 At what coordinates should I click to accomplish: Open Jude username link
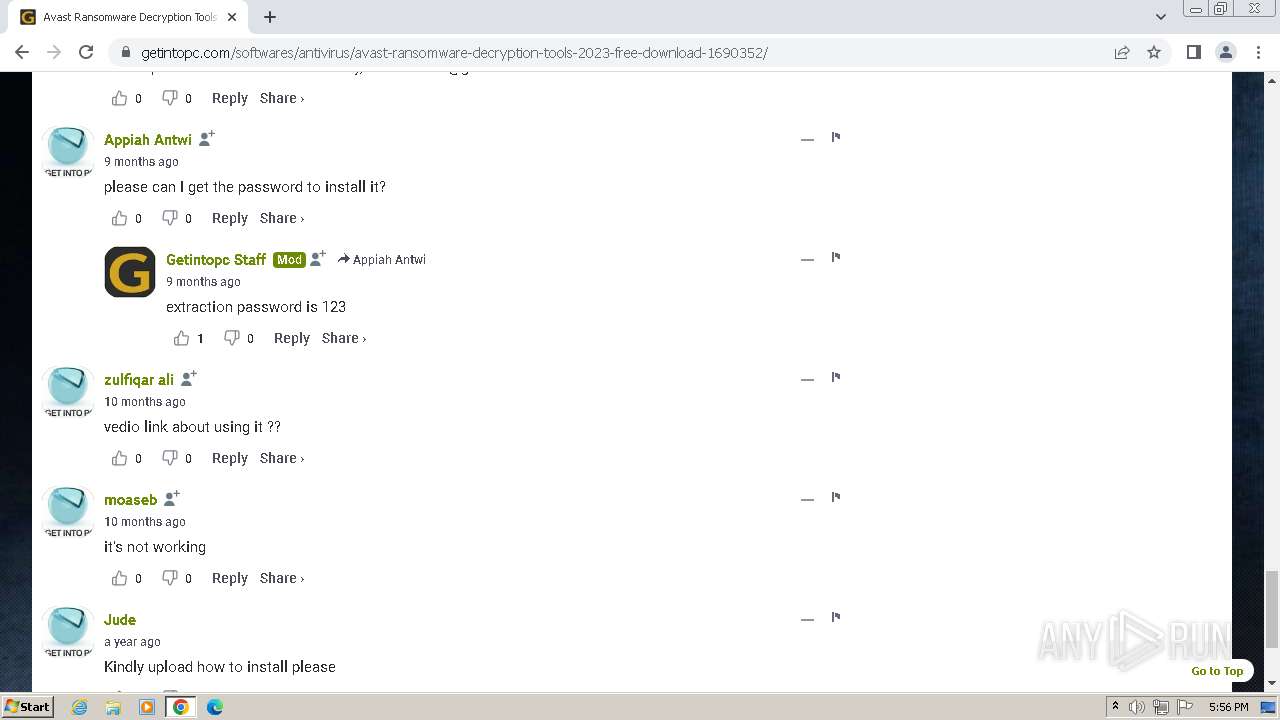(x=120, y=620)
